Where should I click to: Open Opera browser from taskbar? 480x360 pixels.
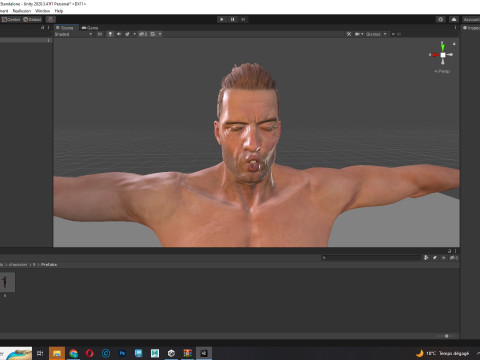(x=89, y=353)
